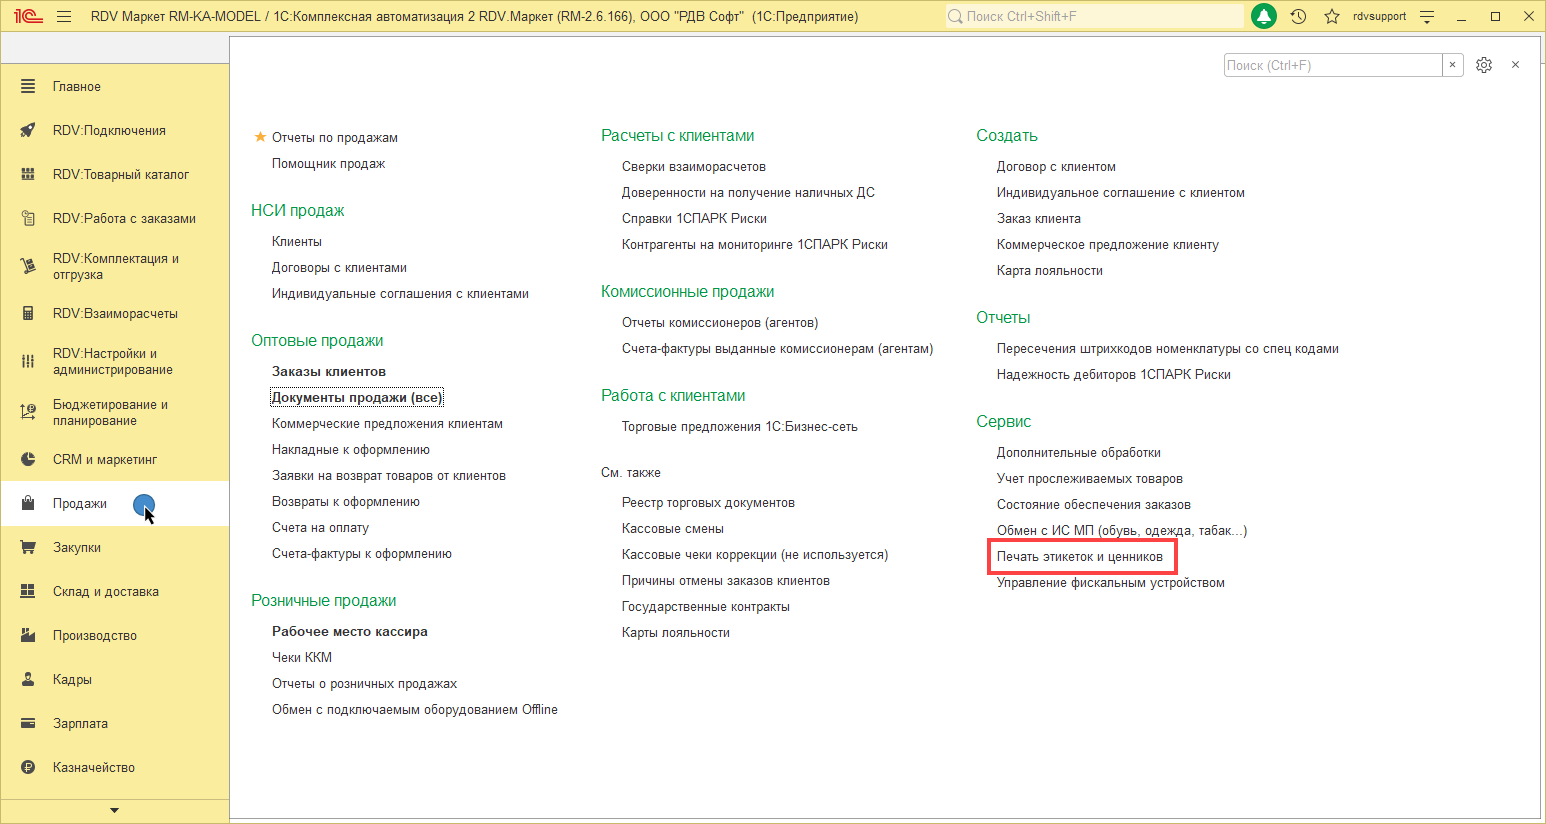Open the Клиенты list

coord(297,242)
